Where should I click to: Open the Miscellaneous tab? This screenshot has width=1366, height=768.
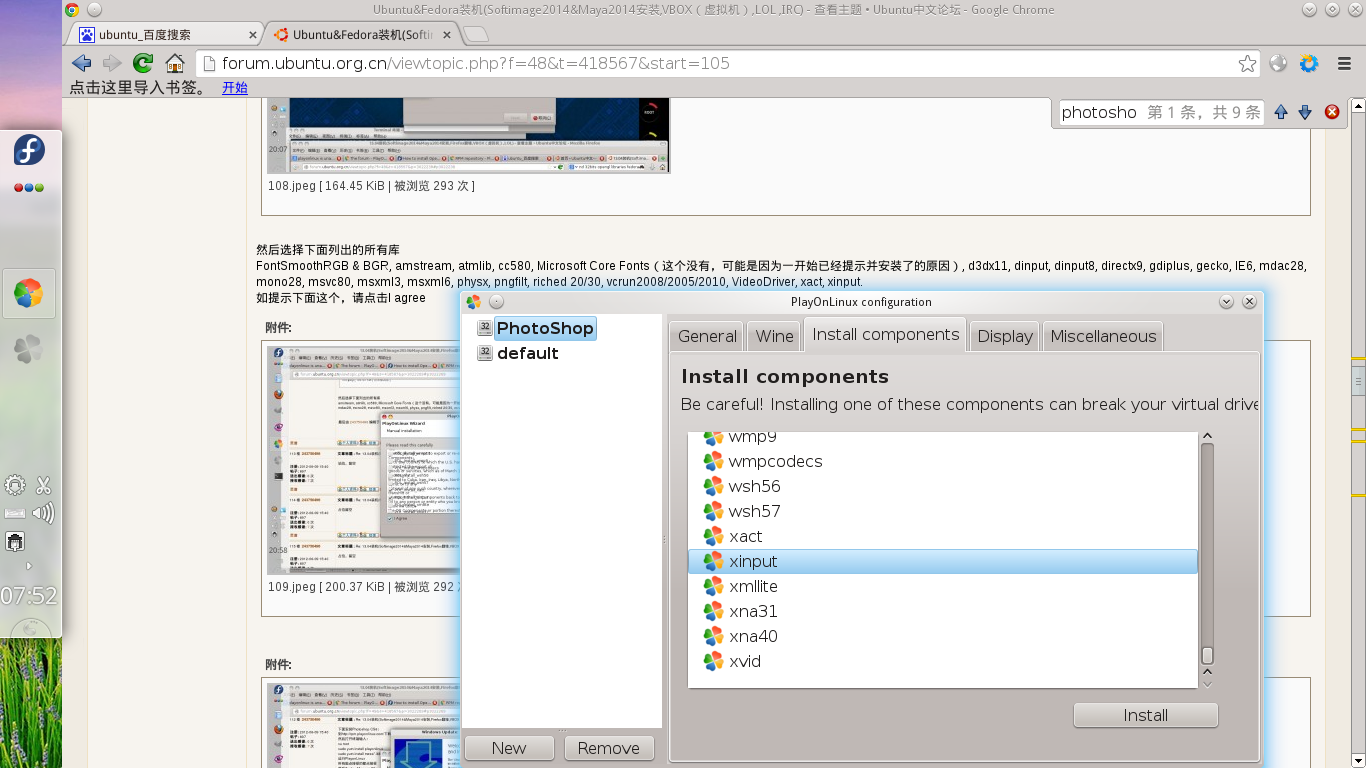(1103, 336)
